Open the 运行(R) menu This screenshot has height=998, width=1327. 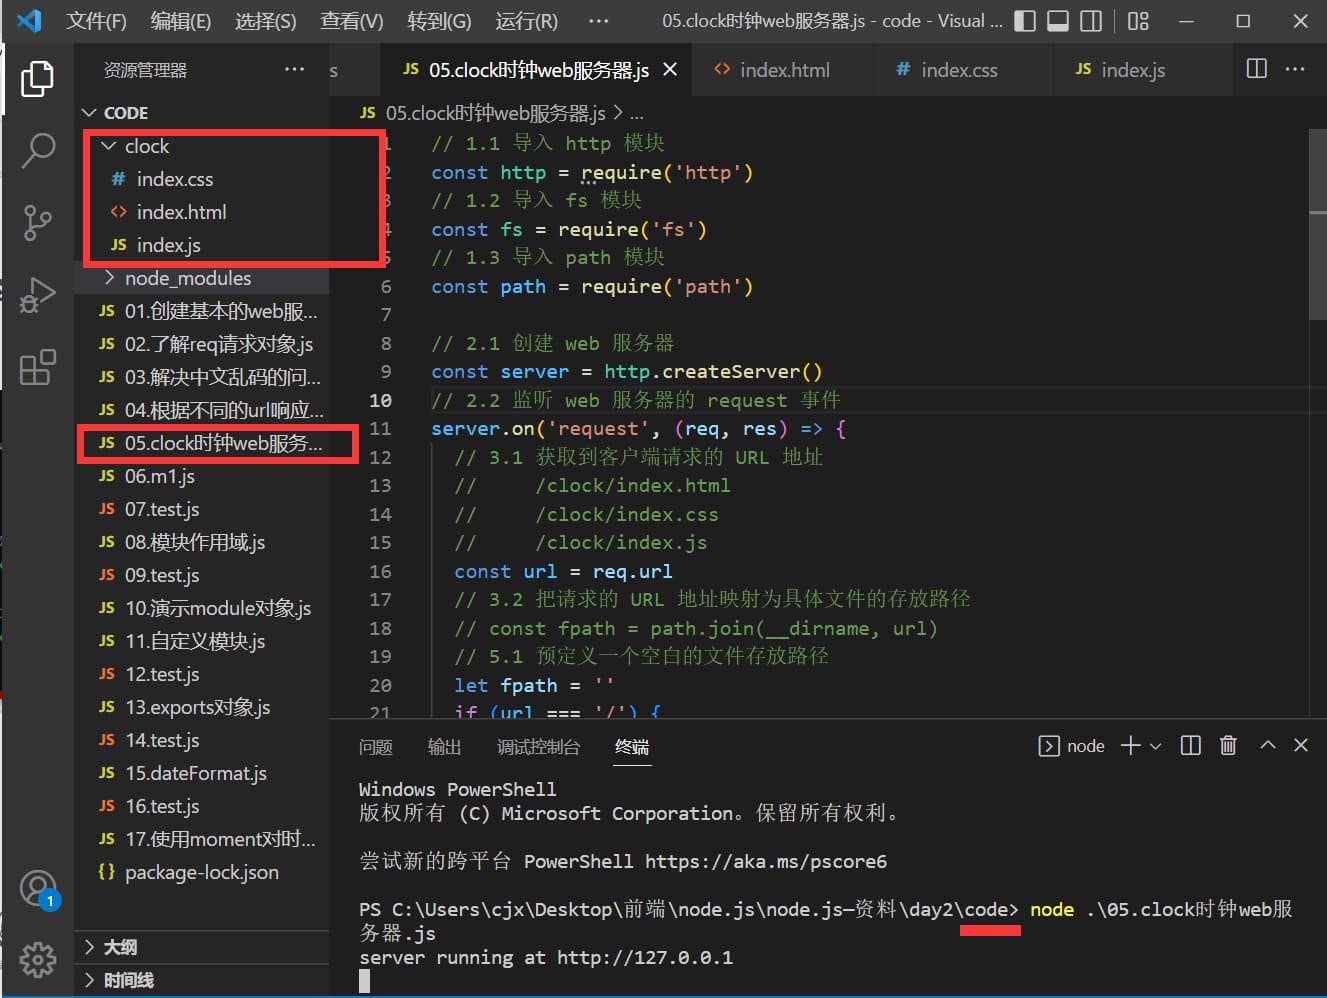tap(526, 21)
